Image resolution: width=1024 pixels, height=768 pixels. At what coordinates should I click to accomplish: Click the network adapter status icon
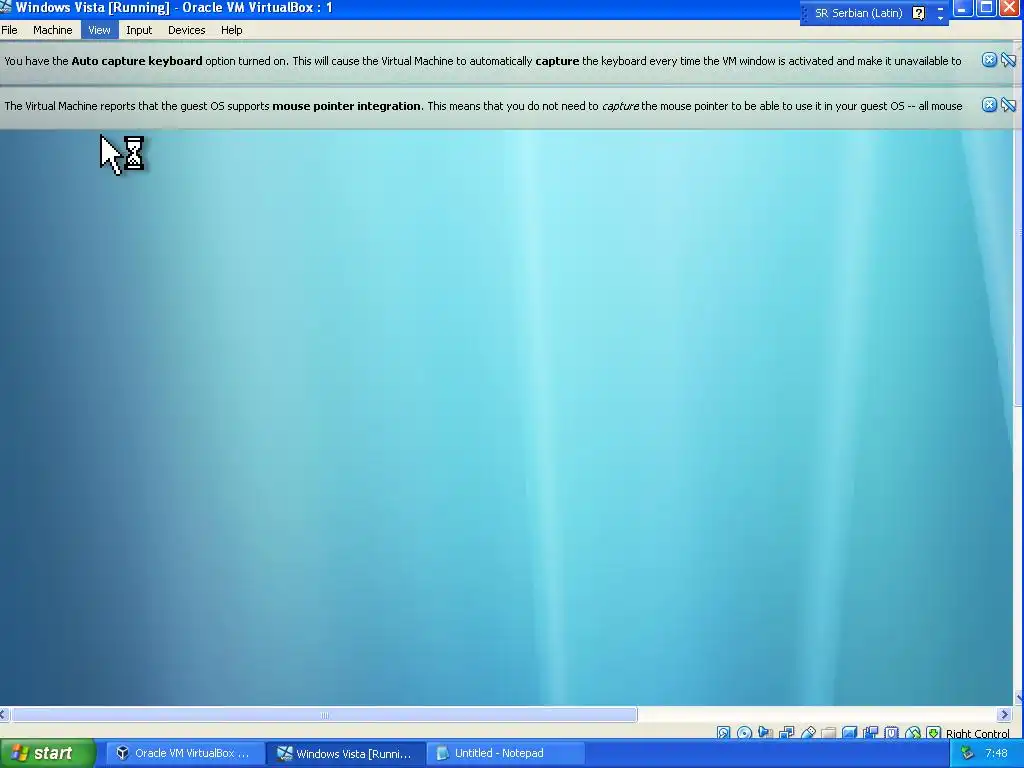[786, 733]
